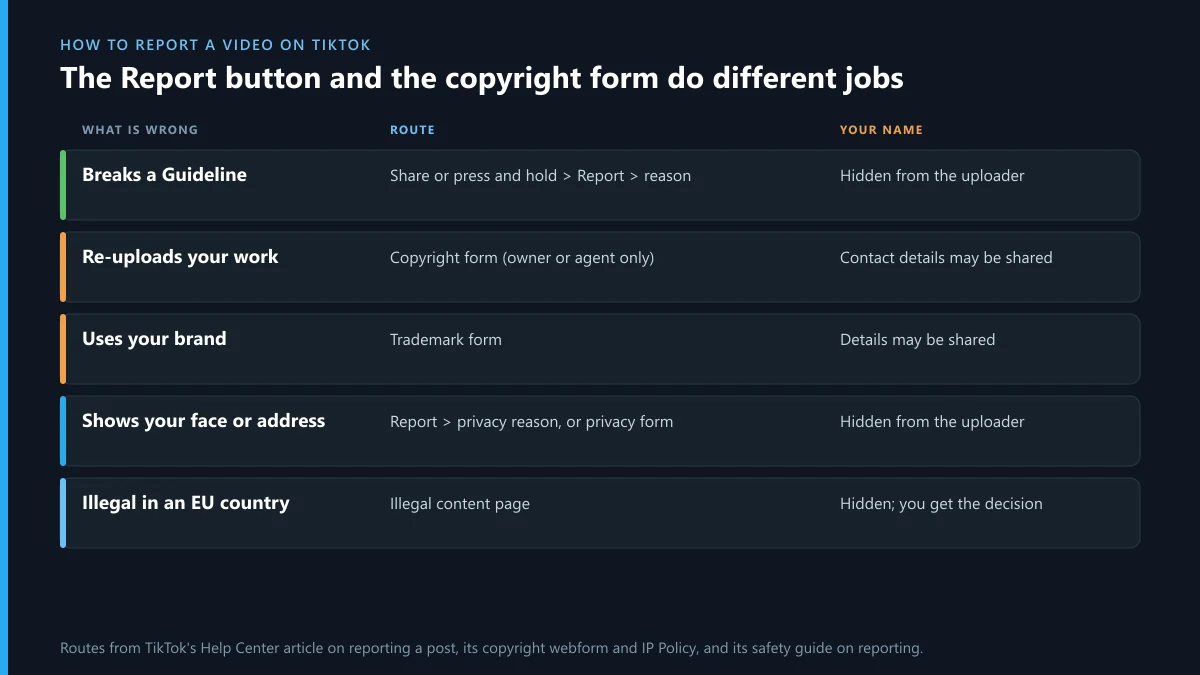Click 'Report > privacy reason, or privacy form'
This screenshot has height=675, width=1200.
pyautogui.click(x=531, y=422)
